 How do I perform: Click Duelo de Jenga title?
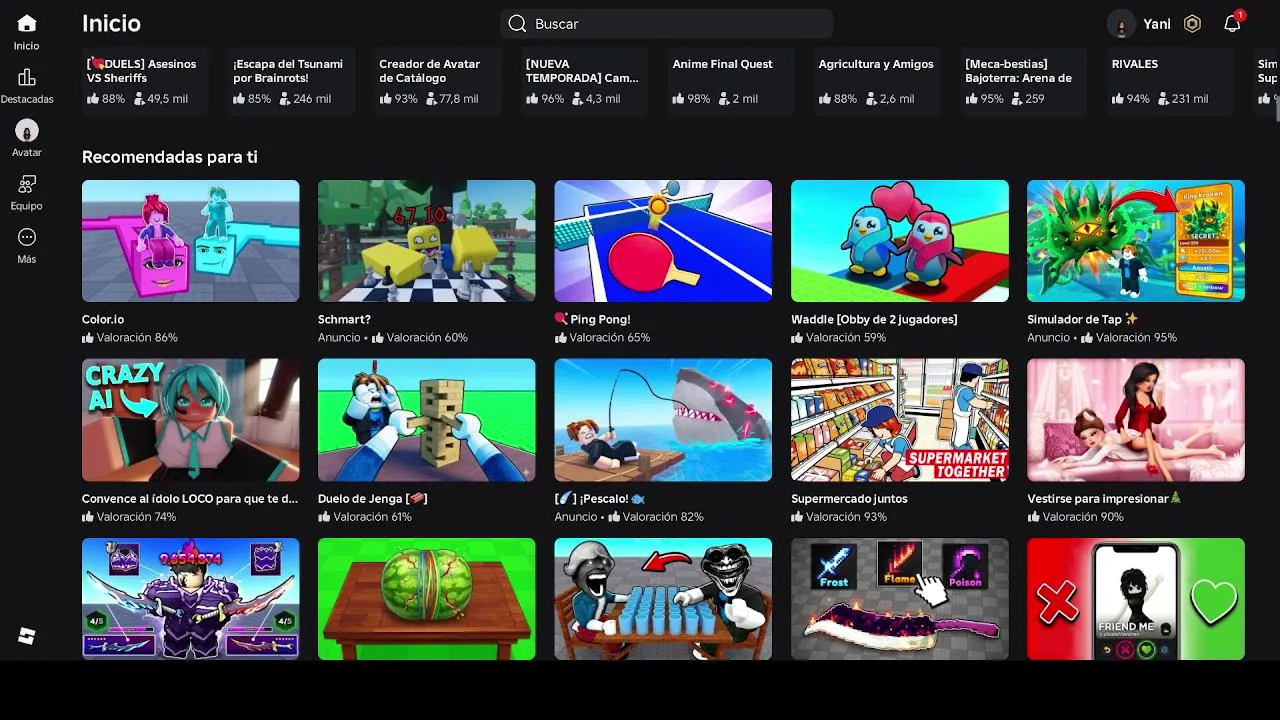[372, 498]
